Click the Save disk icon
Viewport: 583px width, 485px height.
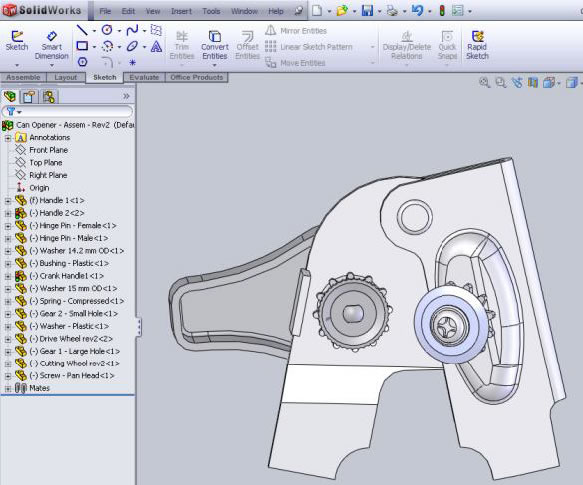(367, 10)
